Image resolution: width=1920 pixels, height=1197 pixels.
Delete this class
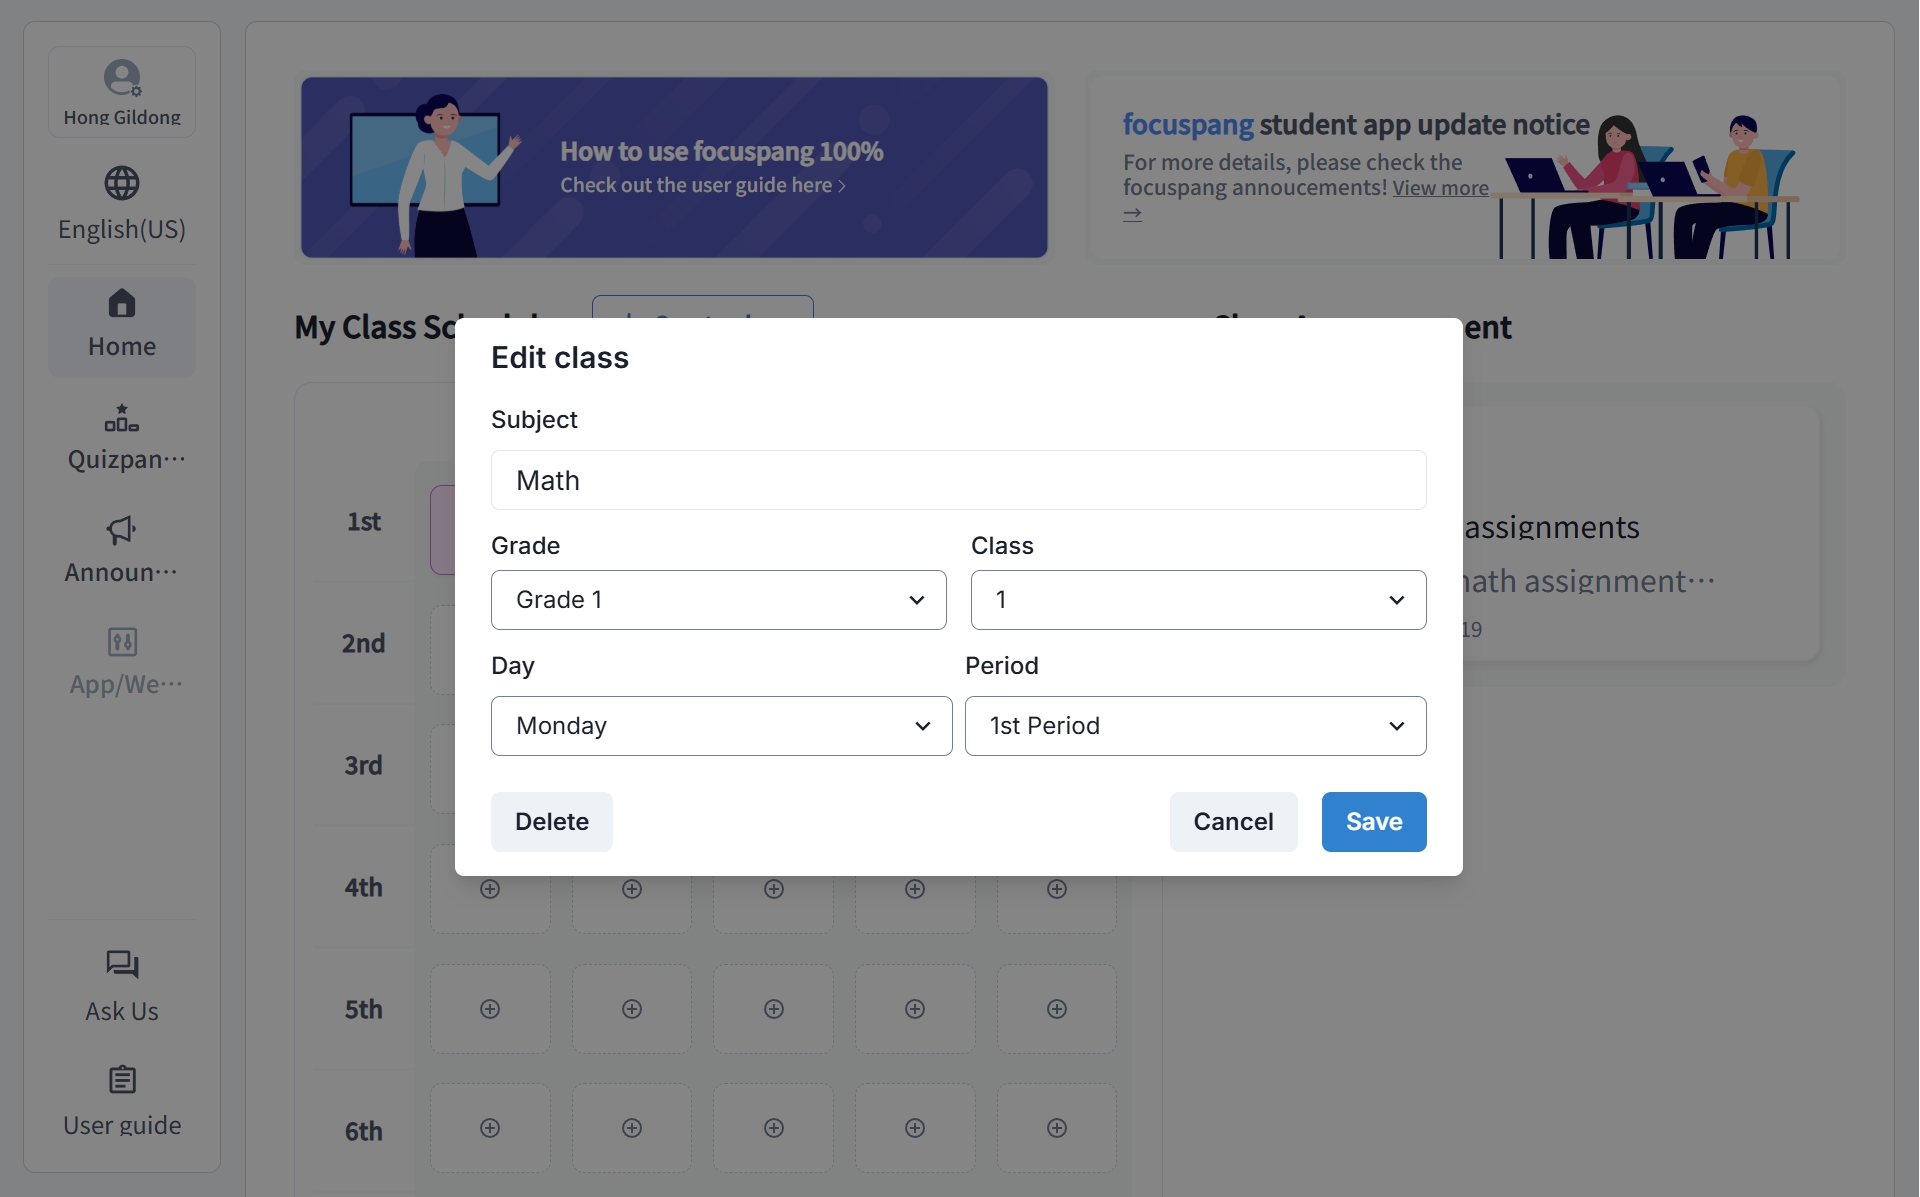point(551,822)
